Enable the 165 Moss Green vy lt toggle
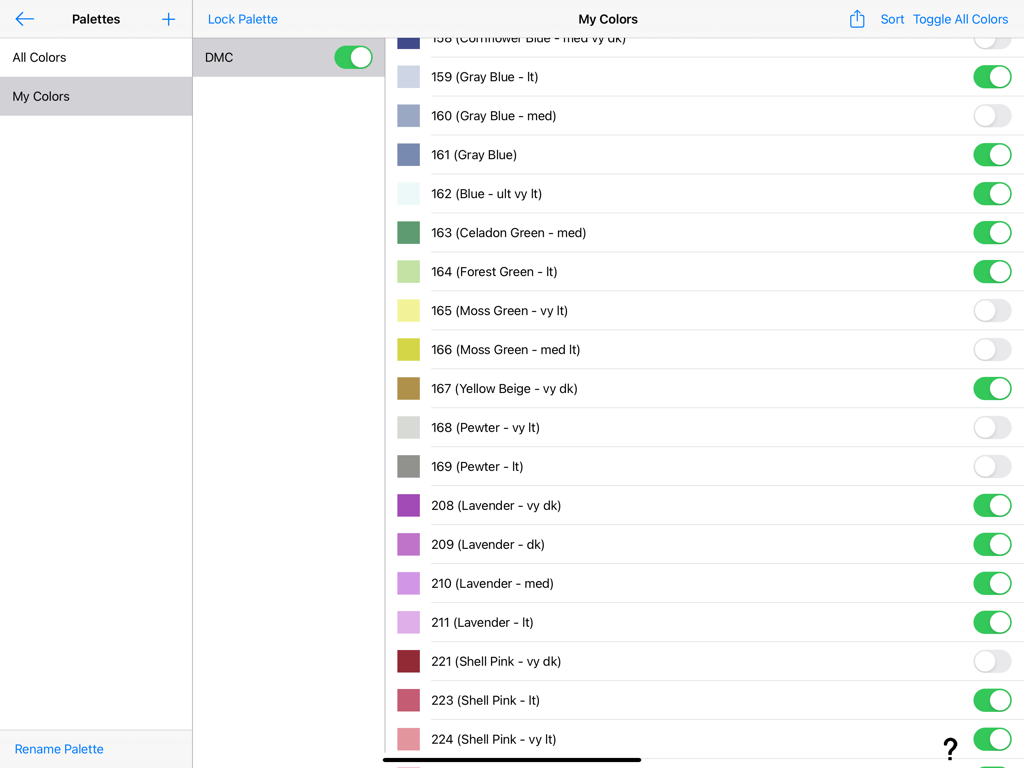This screenshot has height=768, width=1024. click(x=992, y=310)
